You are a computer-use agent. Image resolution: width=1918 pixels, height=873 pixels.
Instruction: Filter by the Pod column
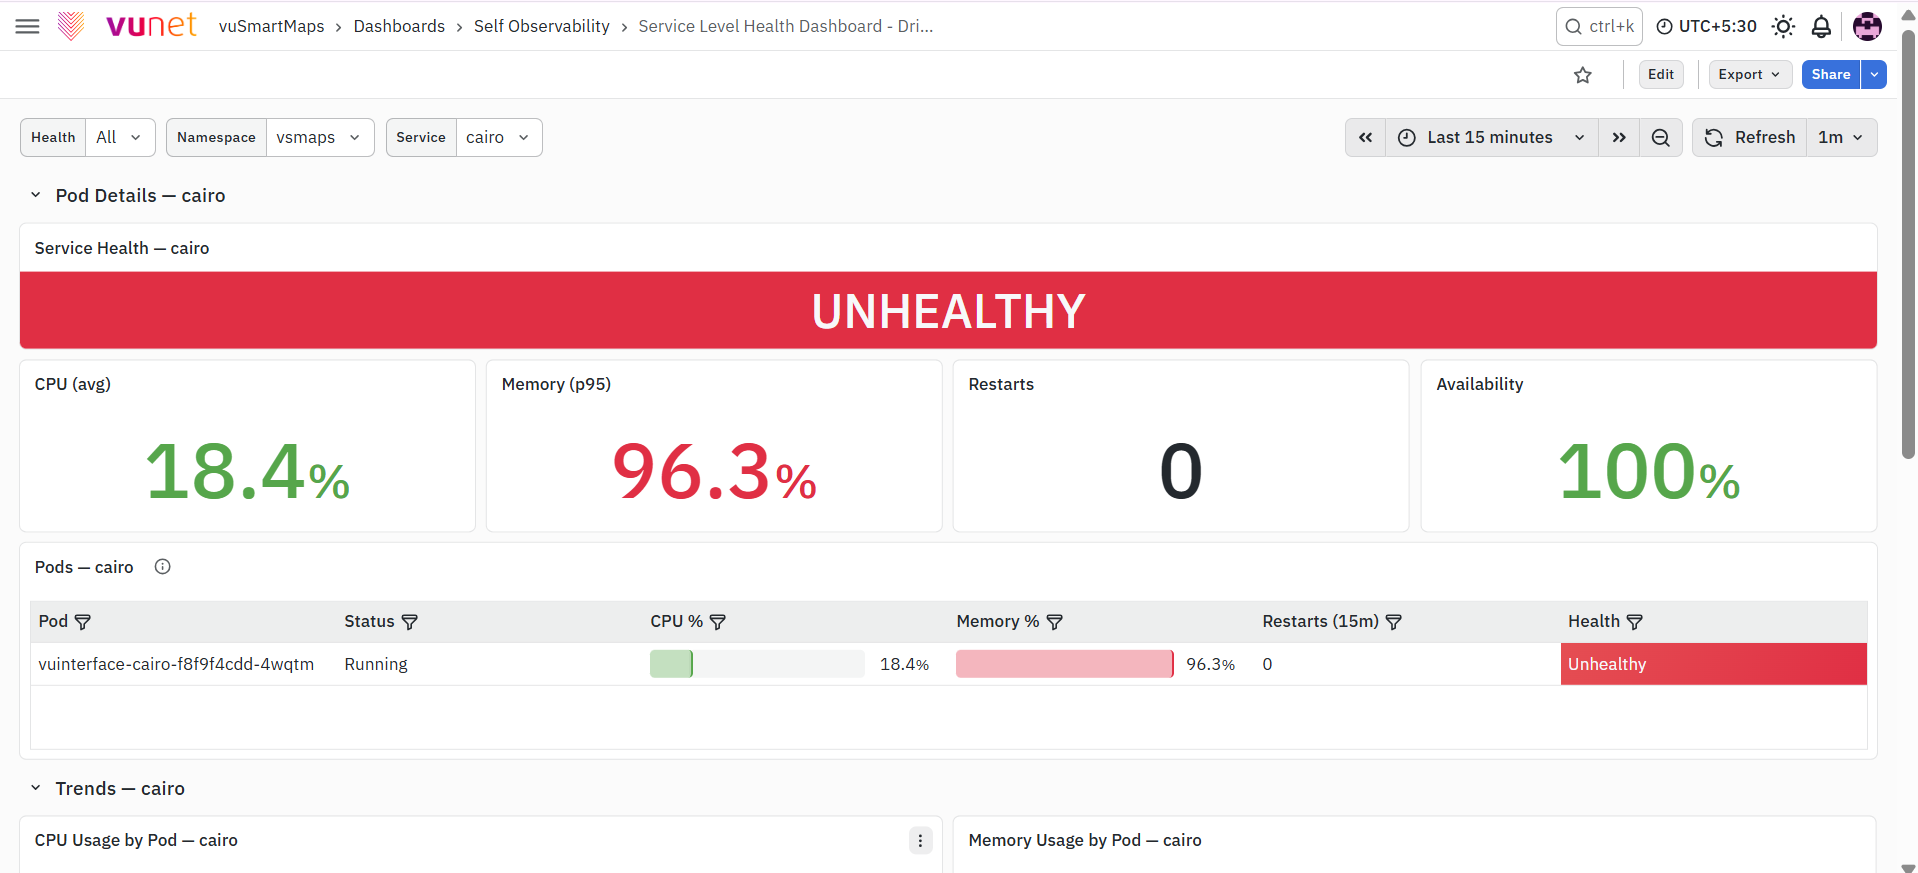pyautogui.click(x=83, y=622)
